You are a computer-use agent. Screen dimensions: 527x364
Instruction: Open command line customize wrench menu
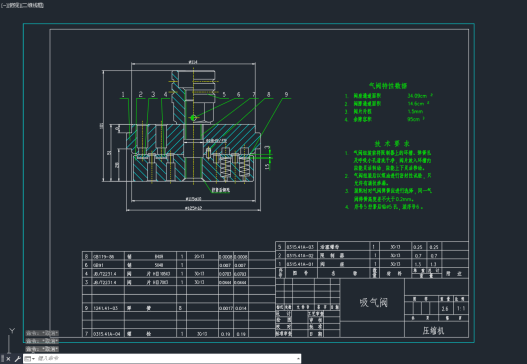pyautogui.click(x=18, y=359)
